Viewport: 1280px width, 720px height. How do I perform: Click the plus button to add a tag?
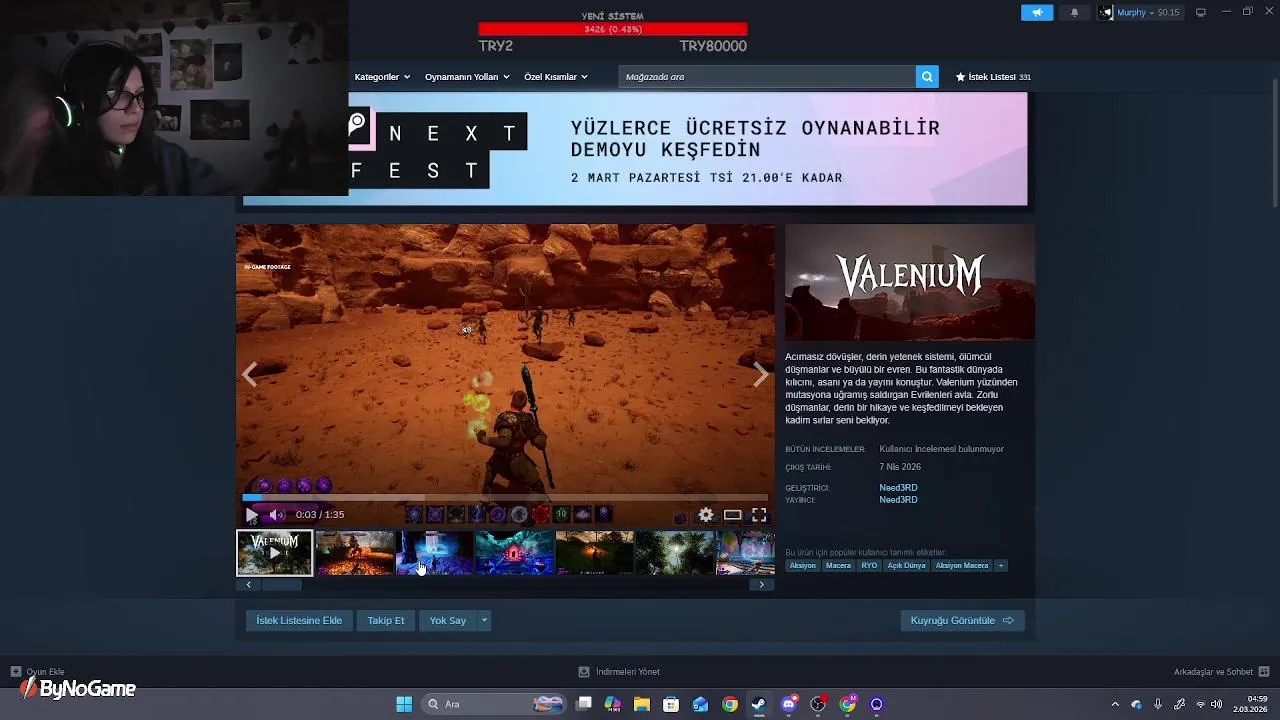click(x=1001, y=566)
